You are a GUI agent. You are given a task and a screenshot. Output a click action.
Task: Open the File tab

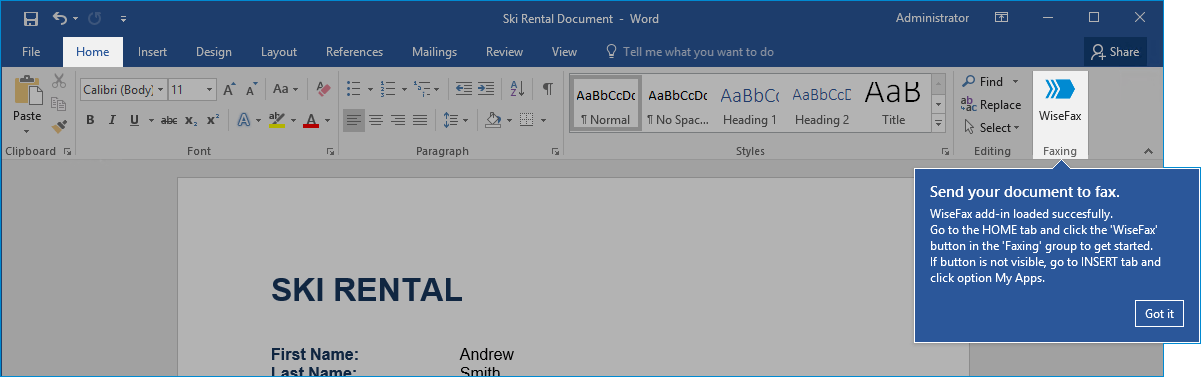coord(31,52)
